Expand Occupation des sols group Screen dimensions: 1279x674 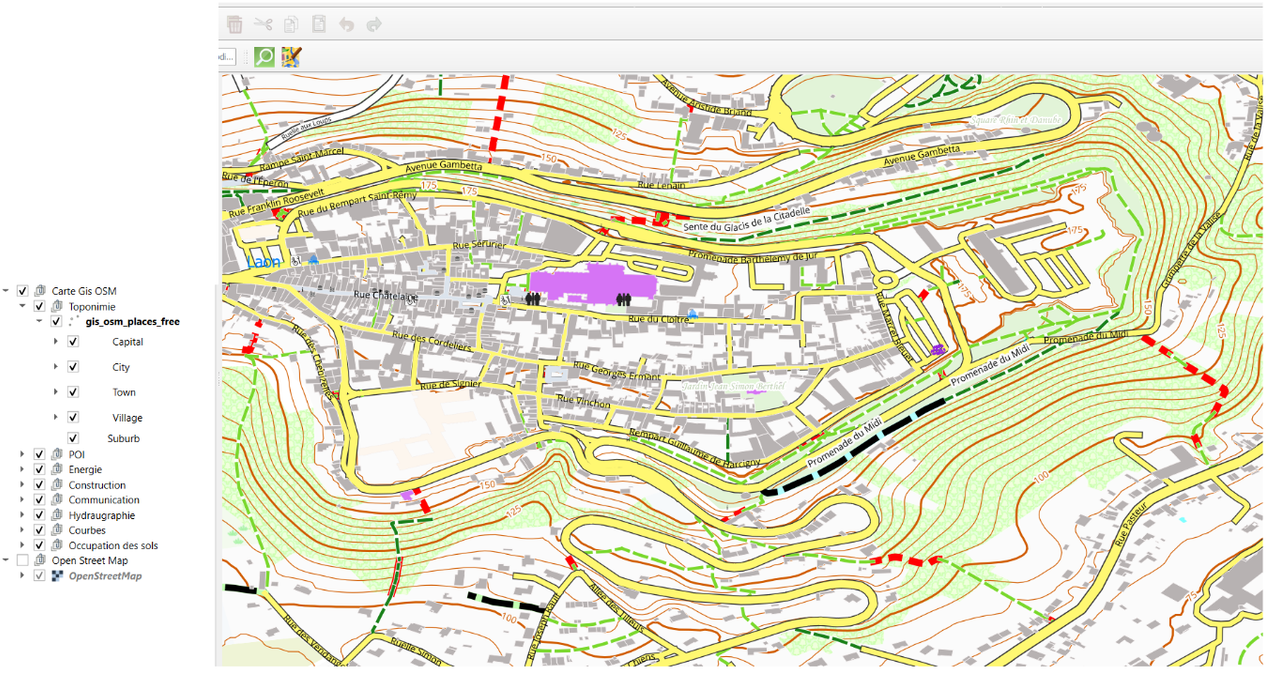point(23,546)
